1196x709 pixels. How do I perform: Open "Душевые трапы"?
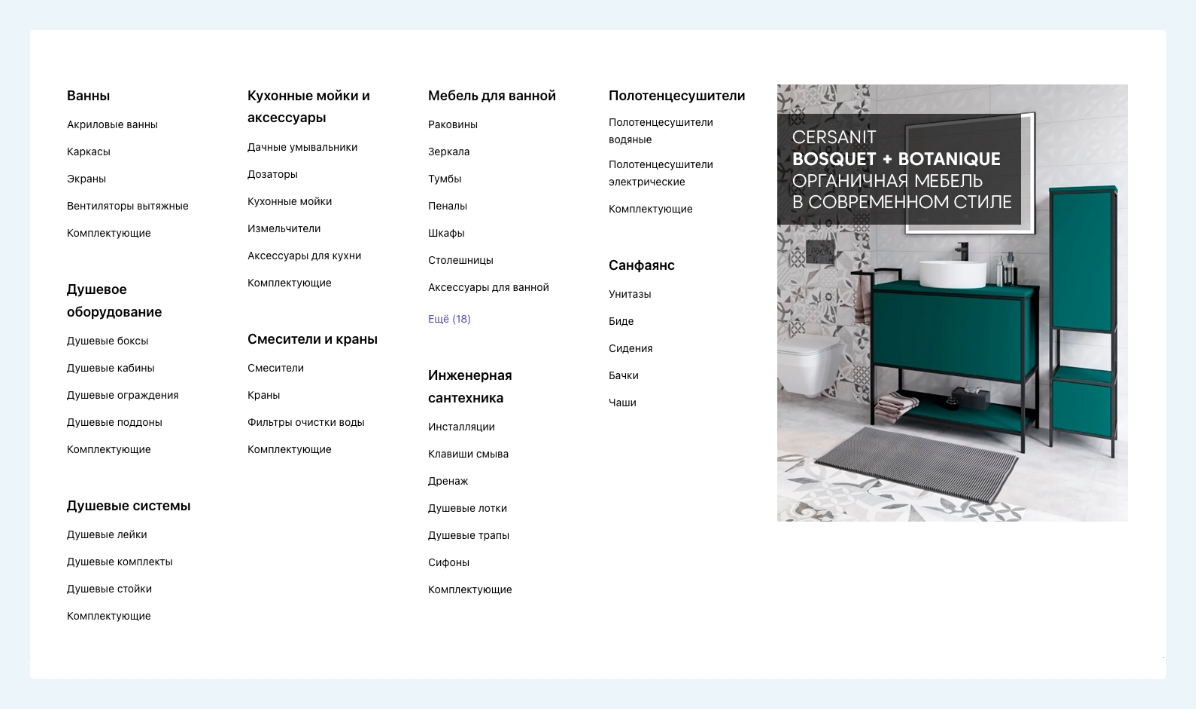pos(469,535)
